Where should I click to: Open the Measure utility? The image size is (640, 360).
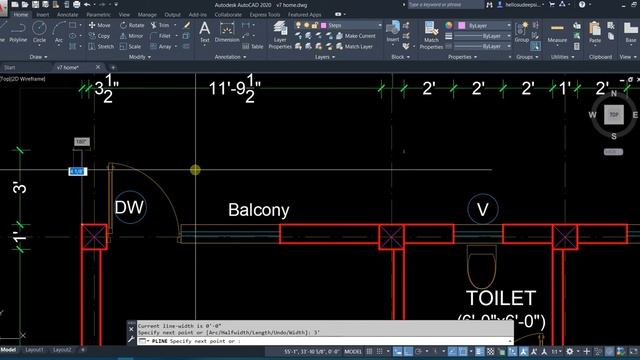click(x=557, y=32)
